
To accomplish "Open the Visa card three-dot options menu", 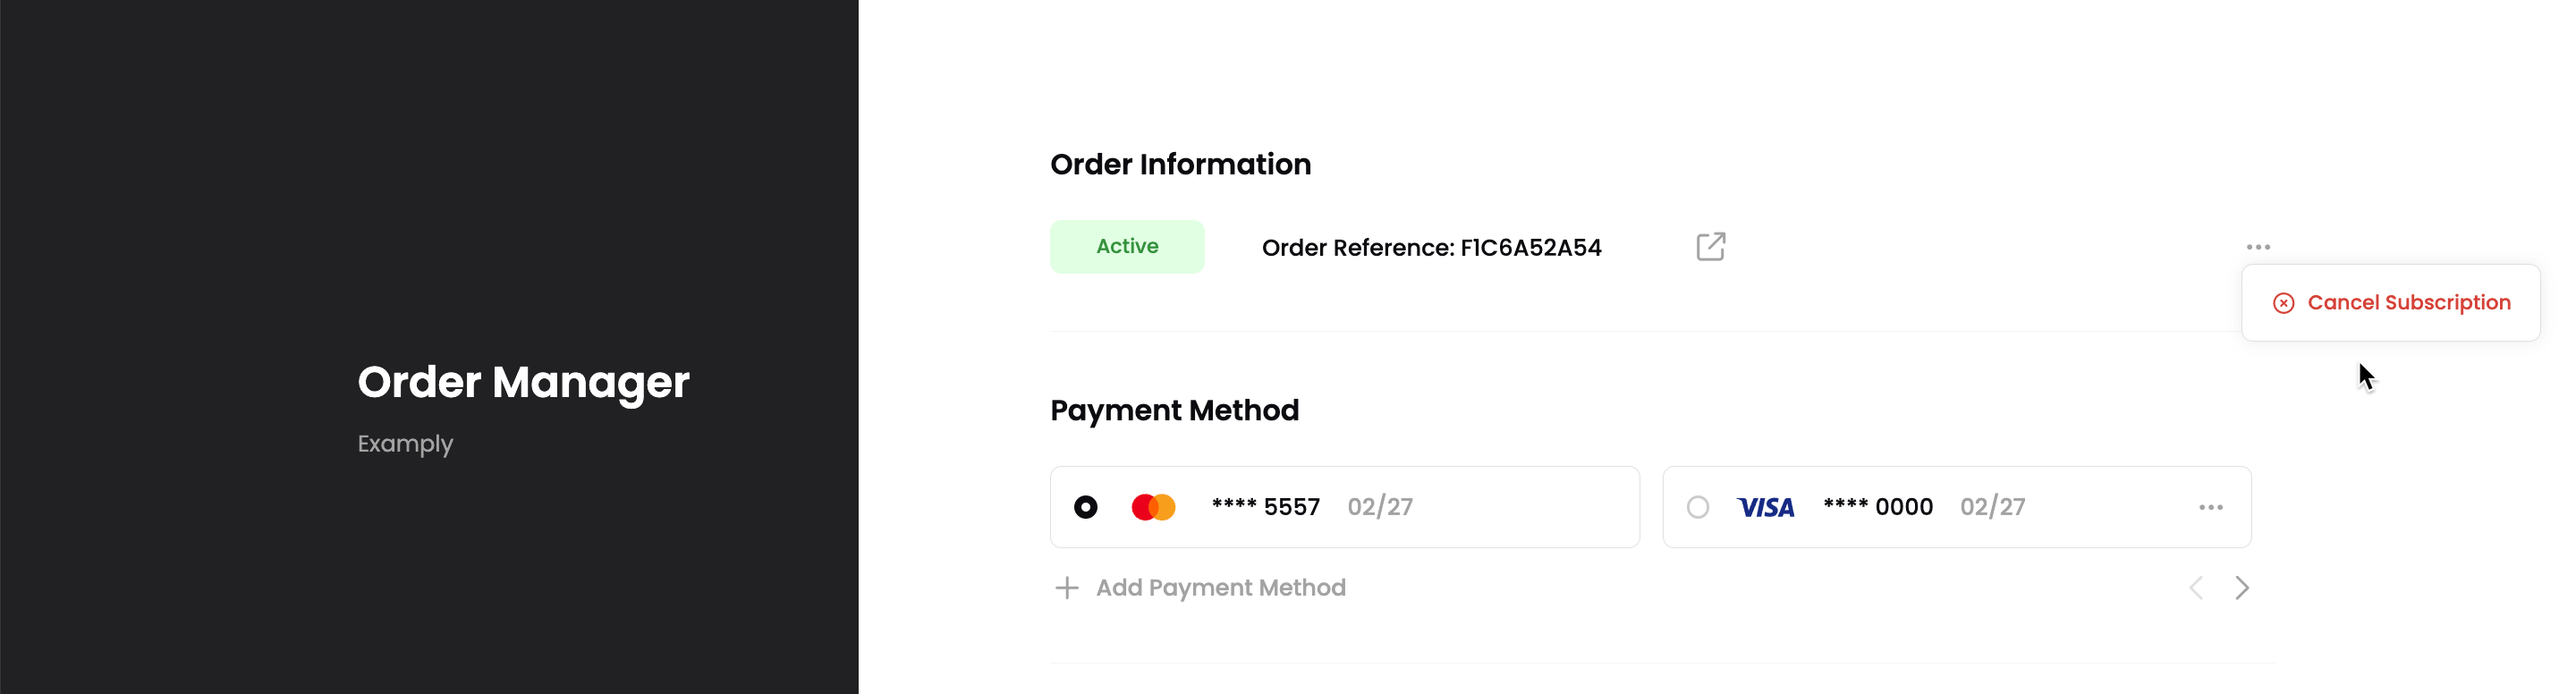I will click(x=2210, y=507).
